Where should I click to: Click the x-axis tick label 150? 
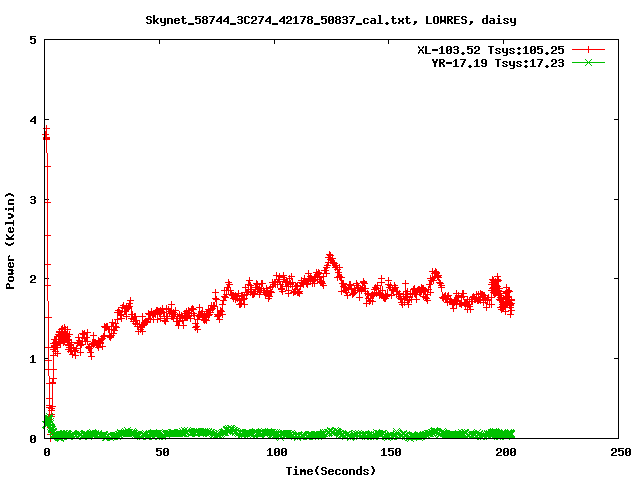pyautogui.click(x=391, y=452)
